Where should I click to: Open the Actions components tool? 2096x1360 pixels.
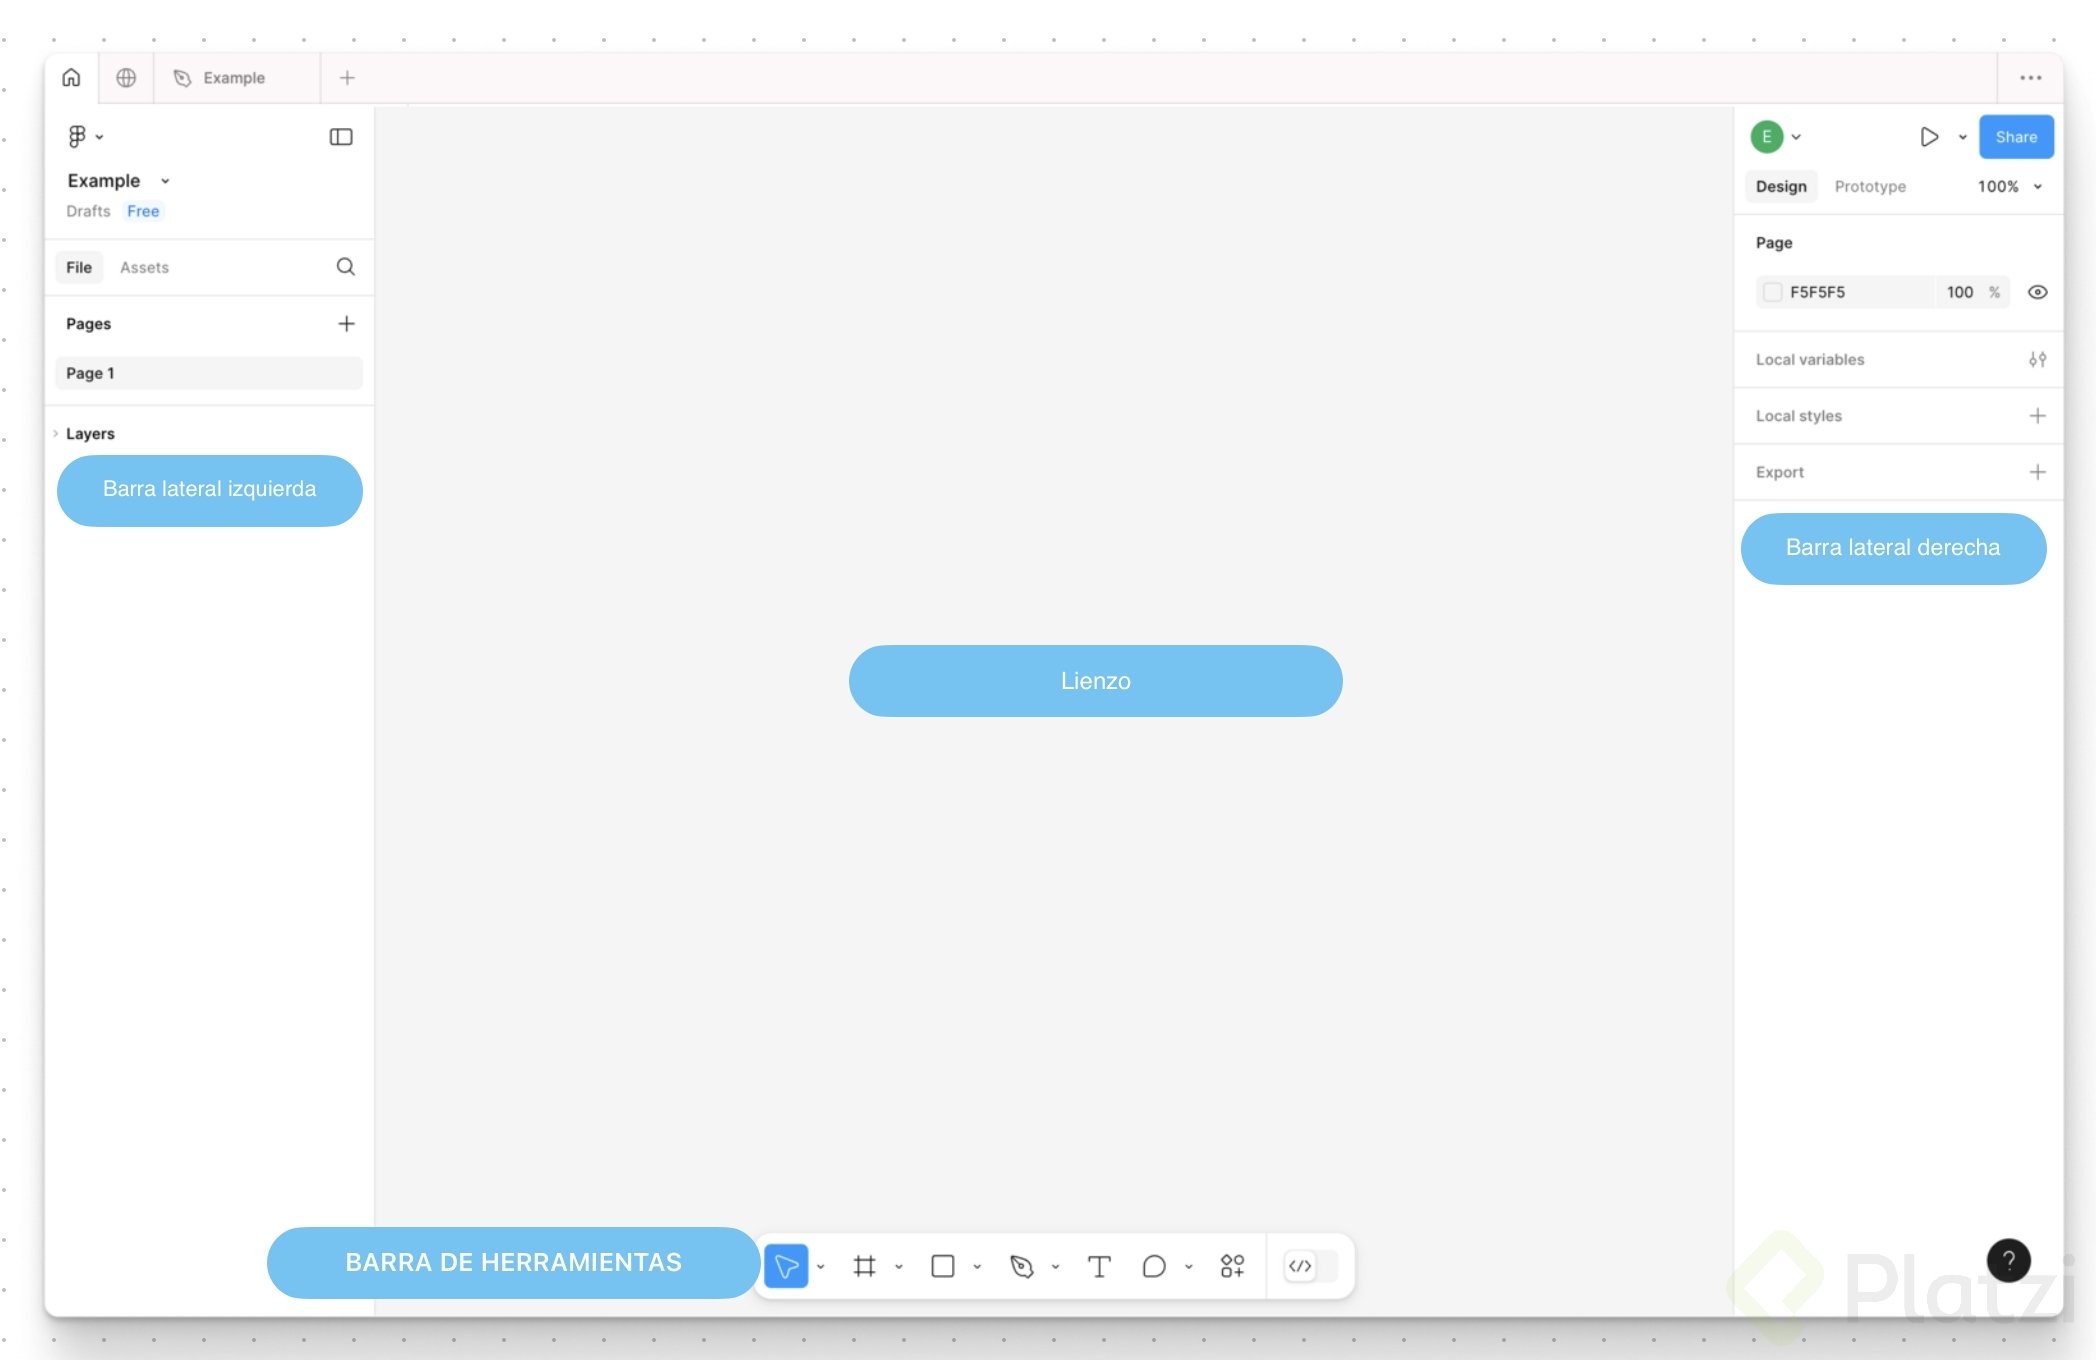coord(1232,1266)
